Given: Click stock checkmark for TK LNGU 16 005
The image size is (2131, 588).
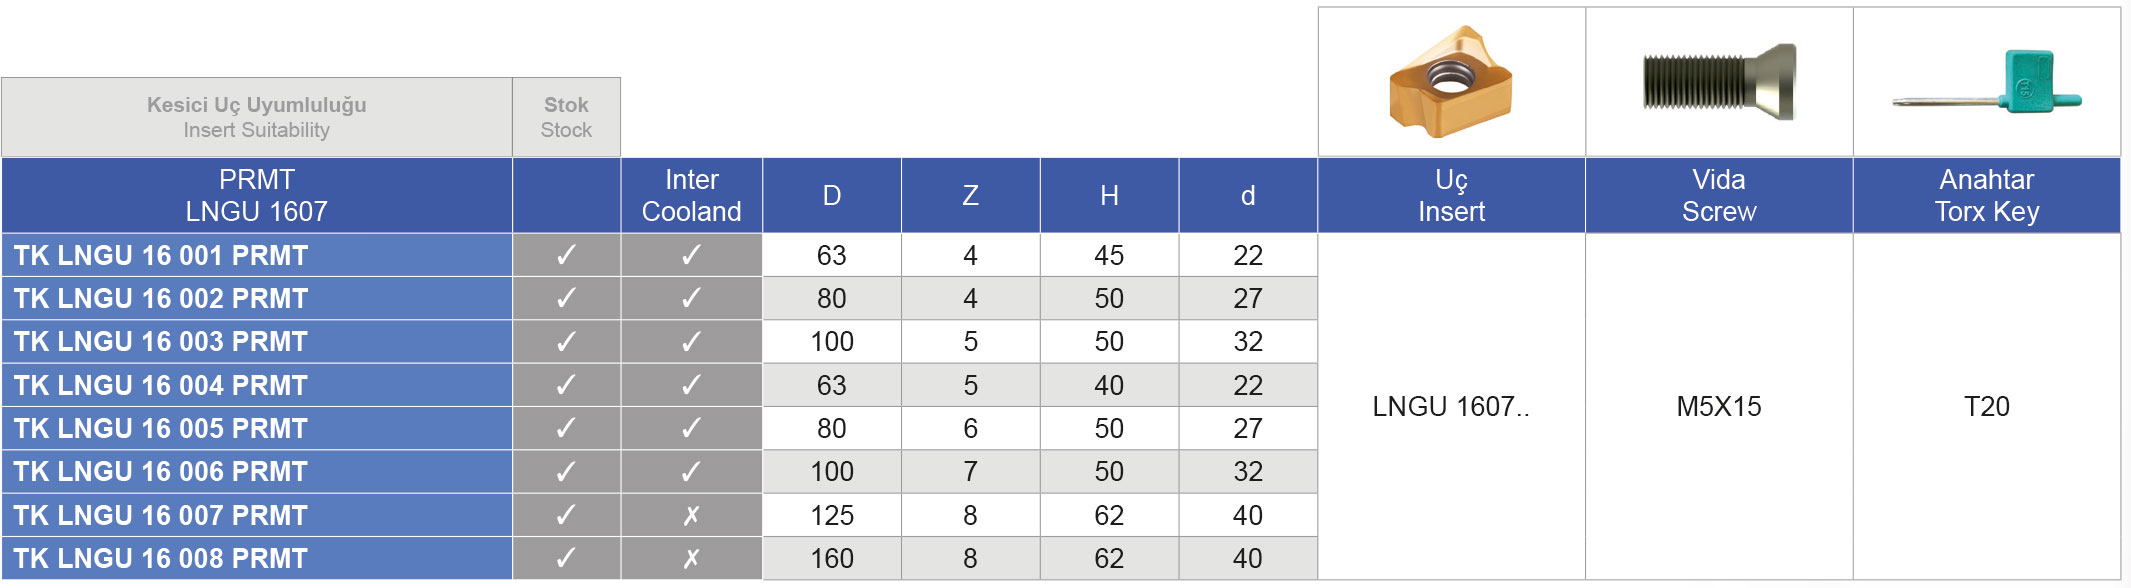Looking at the screenshot, I should [x=566, y=429].
